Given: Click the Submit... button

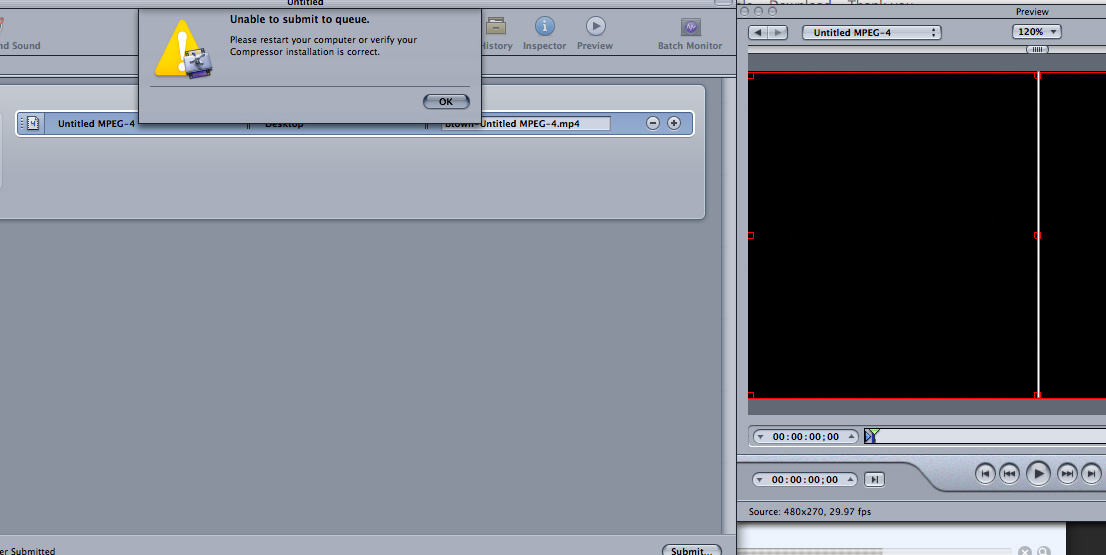Looking at the screenshot, I should [691, 550].
